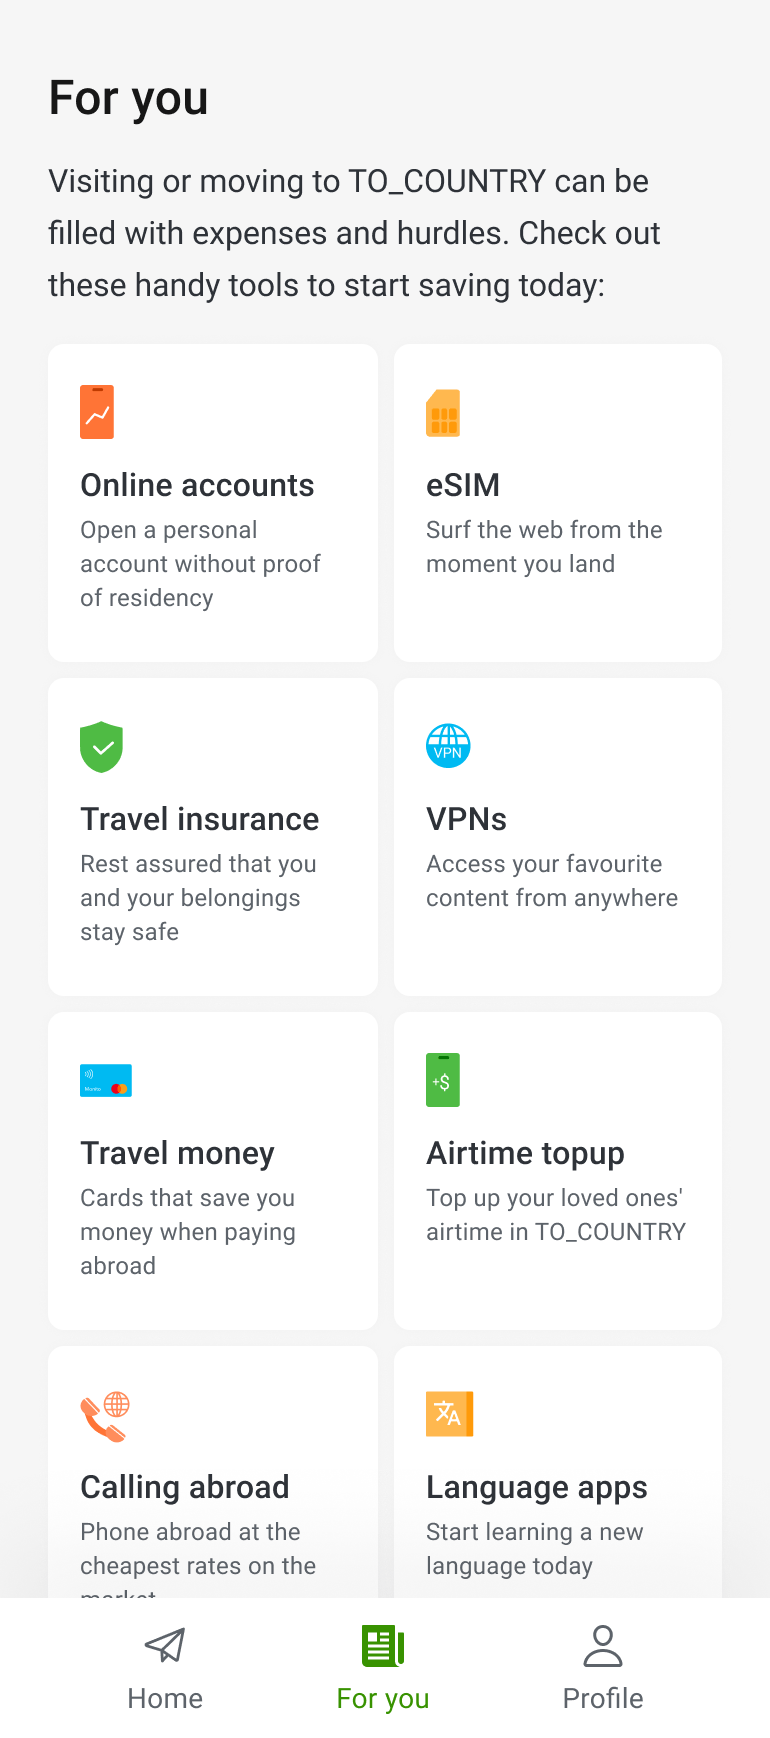770x1738 pixels.
Task: Tap the Language apps translate icon
Action: 449,1414
